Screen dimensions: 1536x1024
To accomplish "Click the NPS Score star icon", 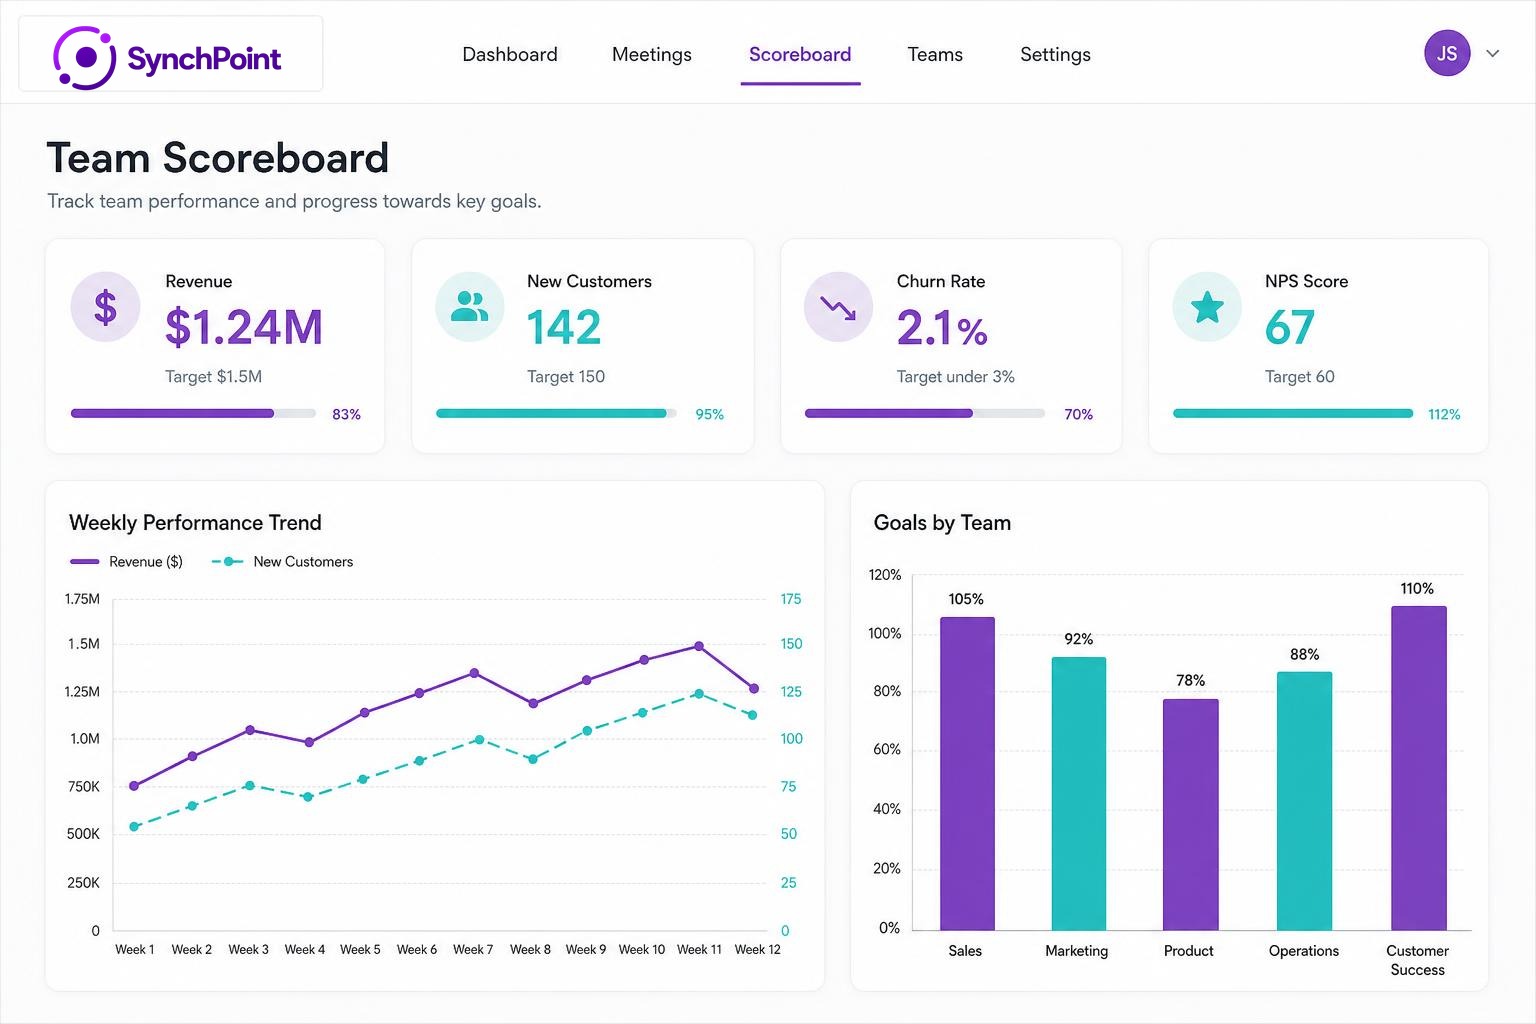I will point(1207,307).
